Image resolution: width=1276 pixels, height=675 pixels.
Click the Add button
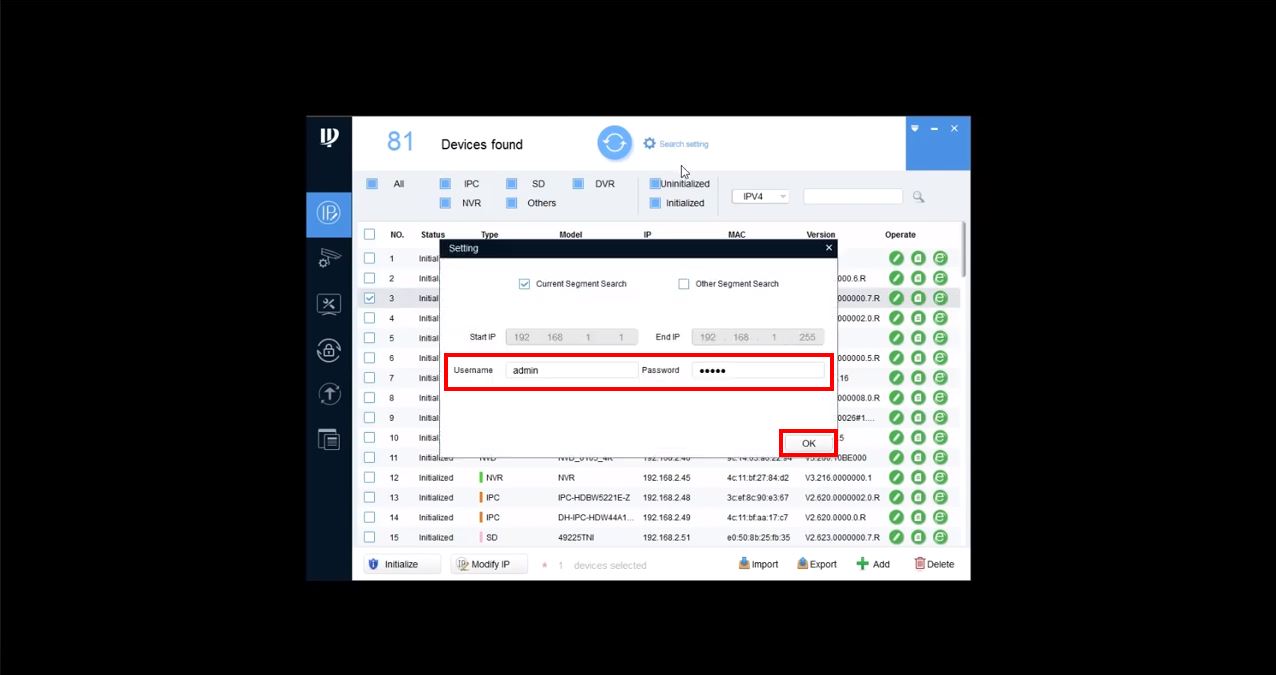873,564
